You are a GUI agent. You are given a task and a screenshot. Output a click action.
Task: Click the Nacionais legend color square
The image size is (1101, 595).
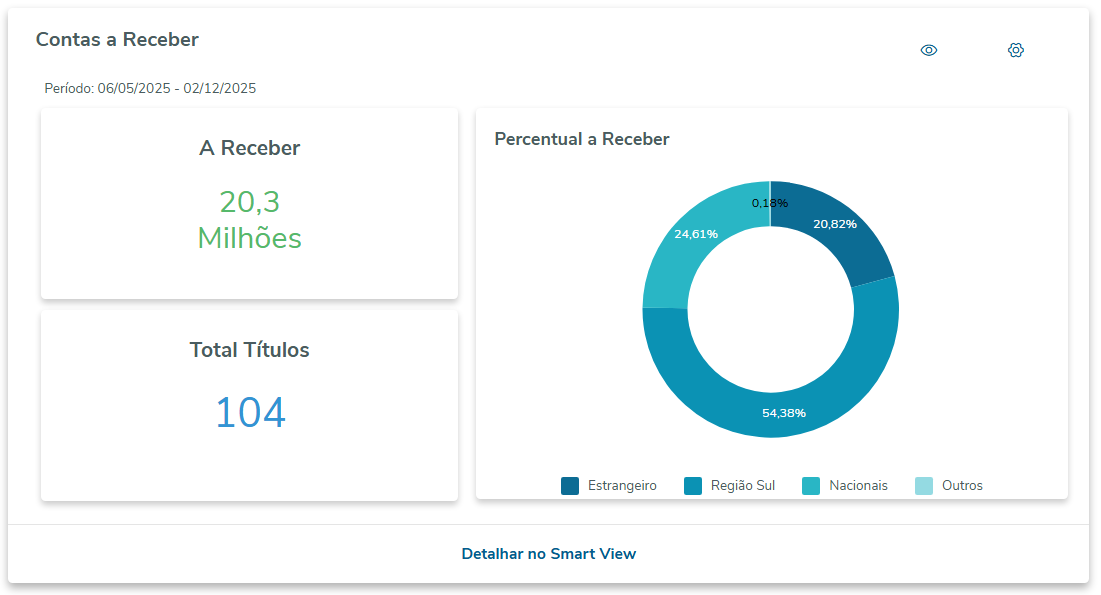[811, 486]
